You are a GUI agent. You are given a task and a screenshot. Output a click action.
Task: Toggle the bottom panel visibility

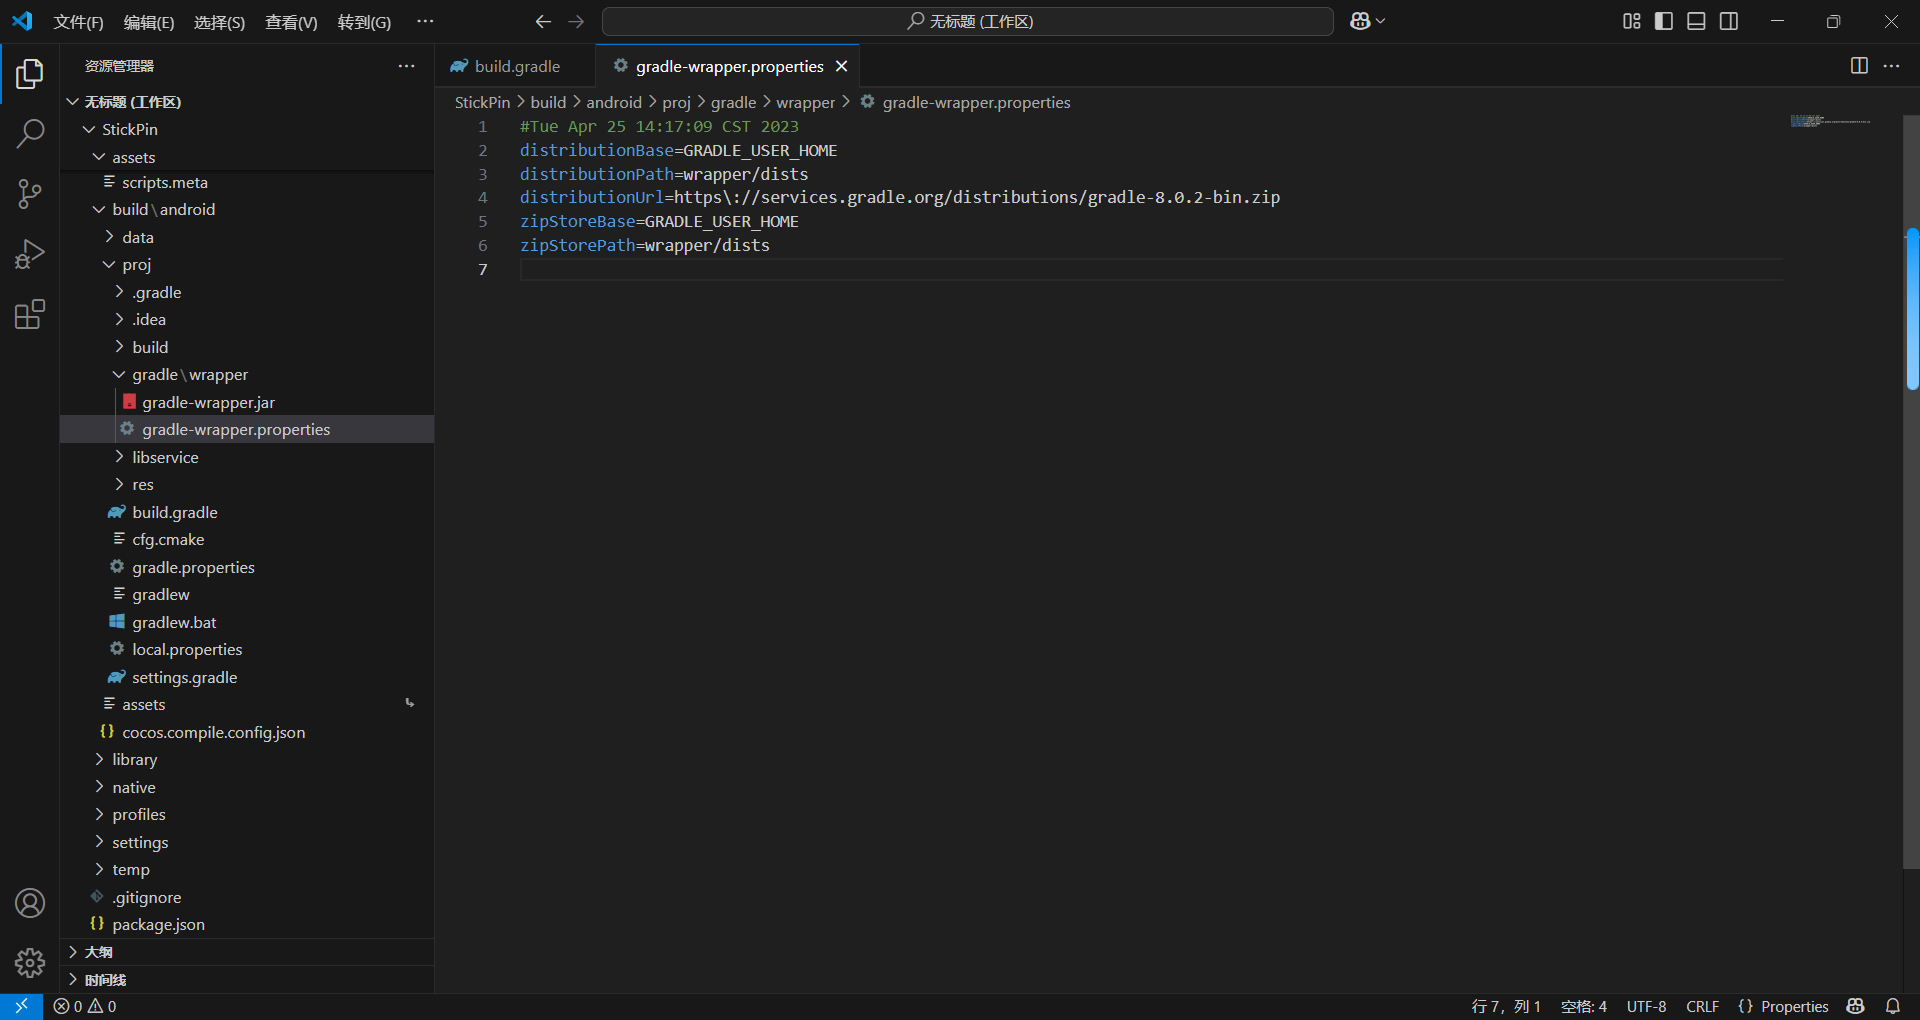1696,20
